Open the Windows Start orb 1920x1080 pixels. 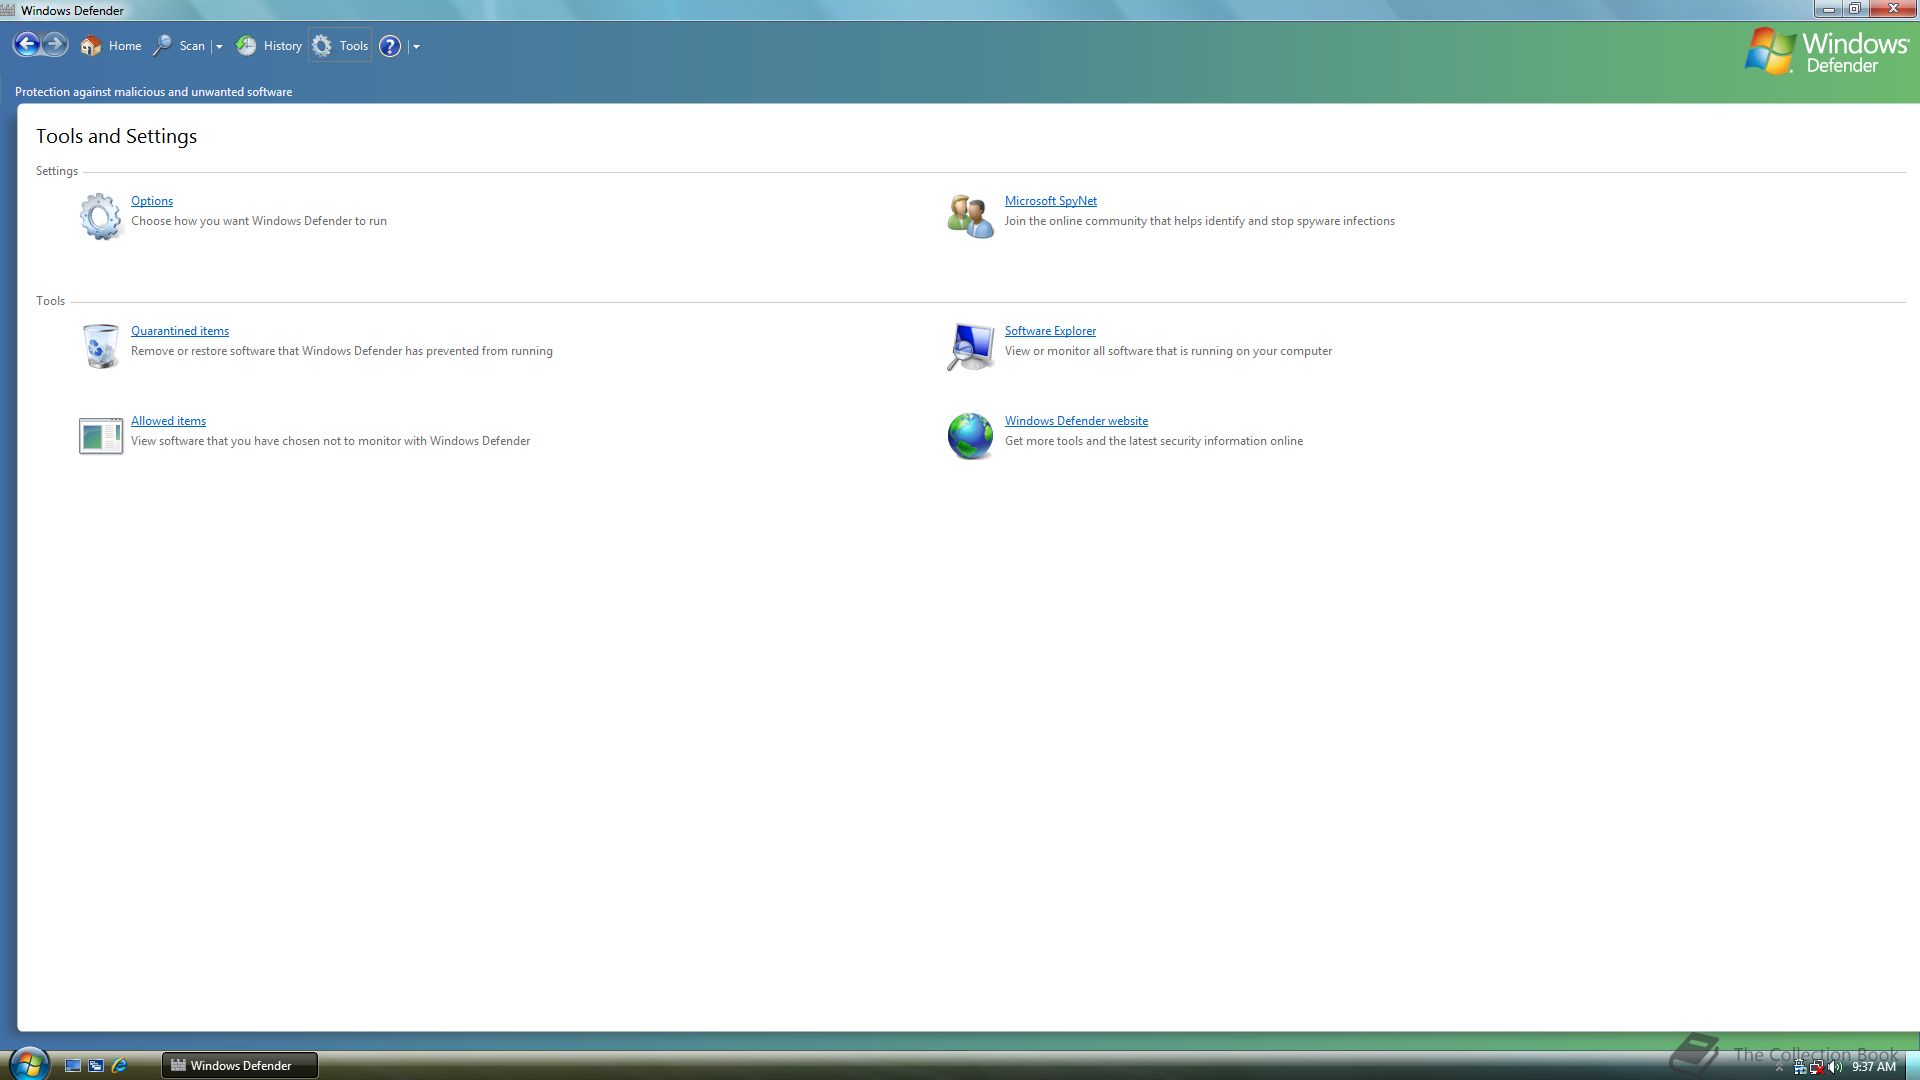tap(28, 1064)
